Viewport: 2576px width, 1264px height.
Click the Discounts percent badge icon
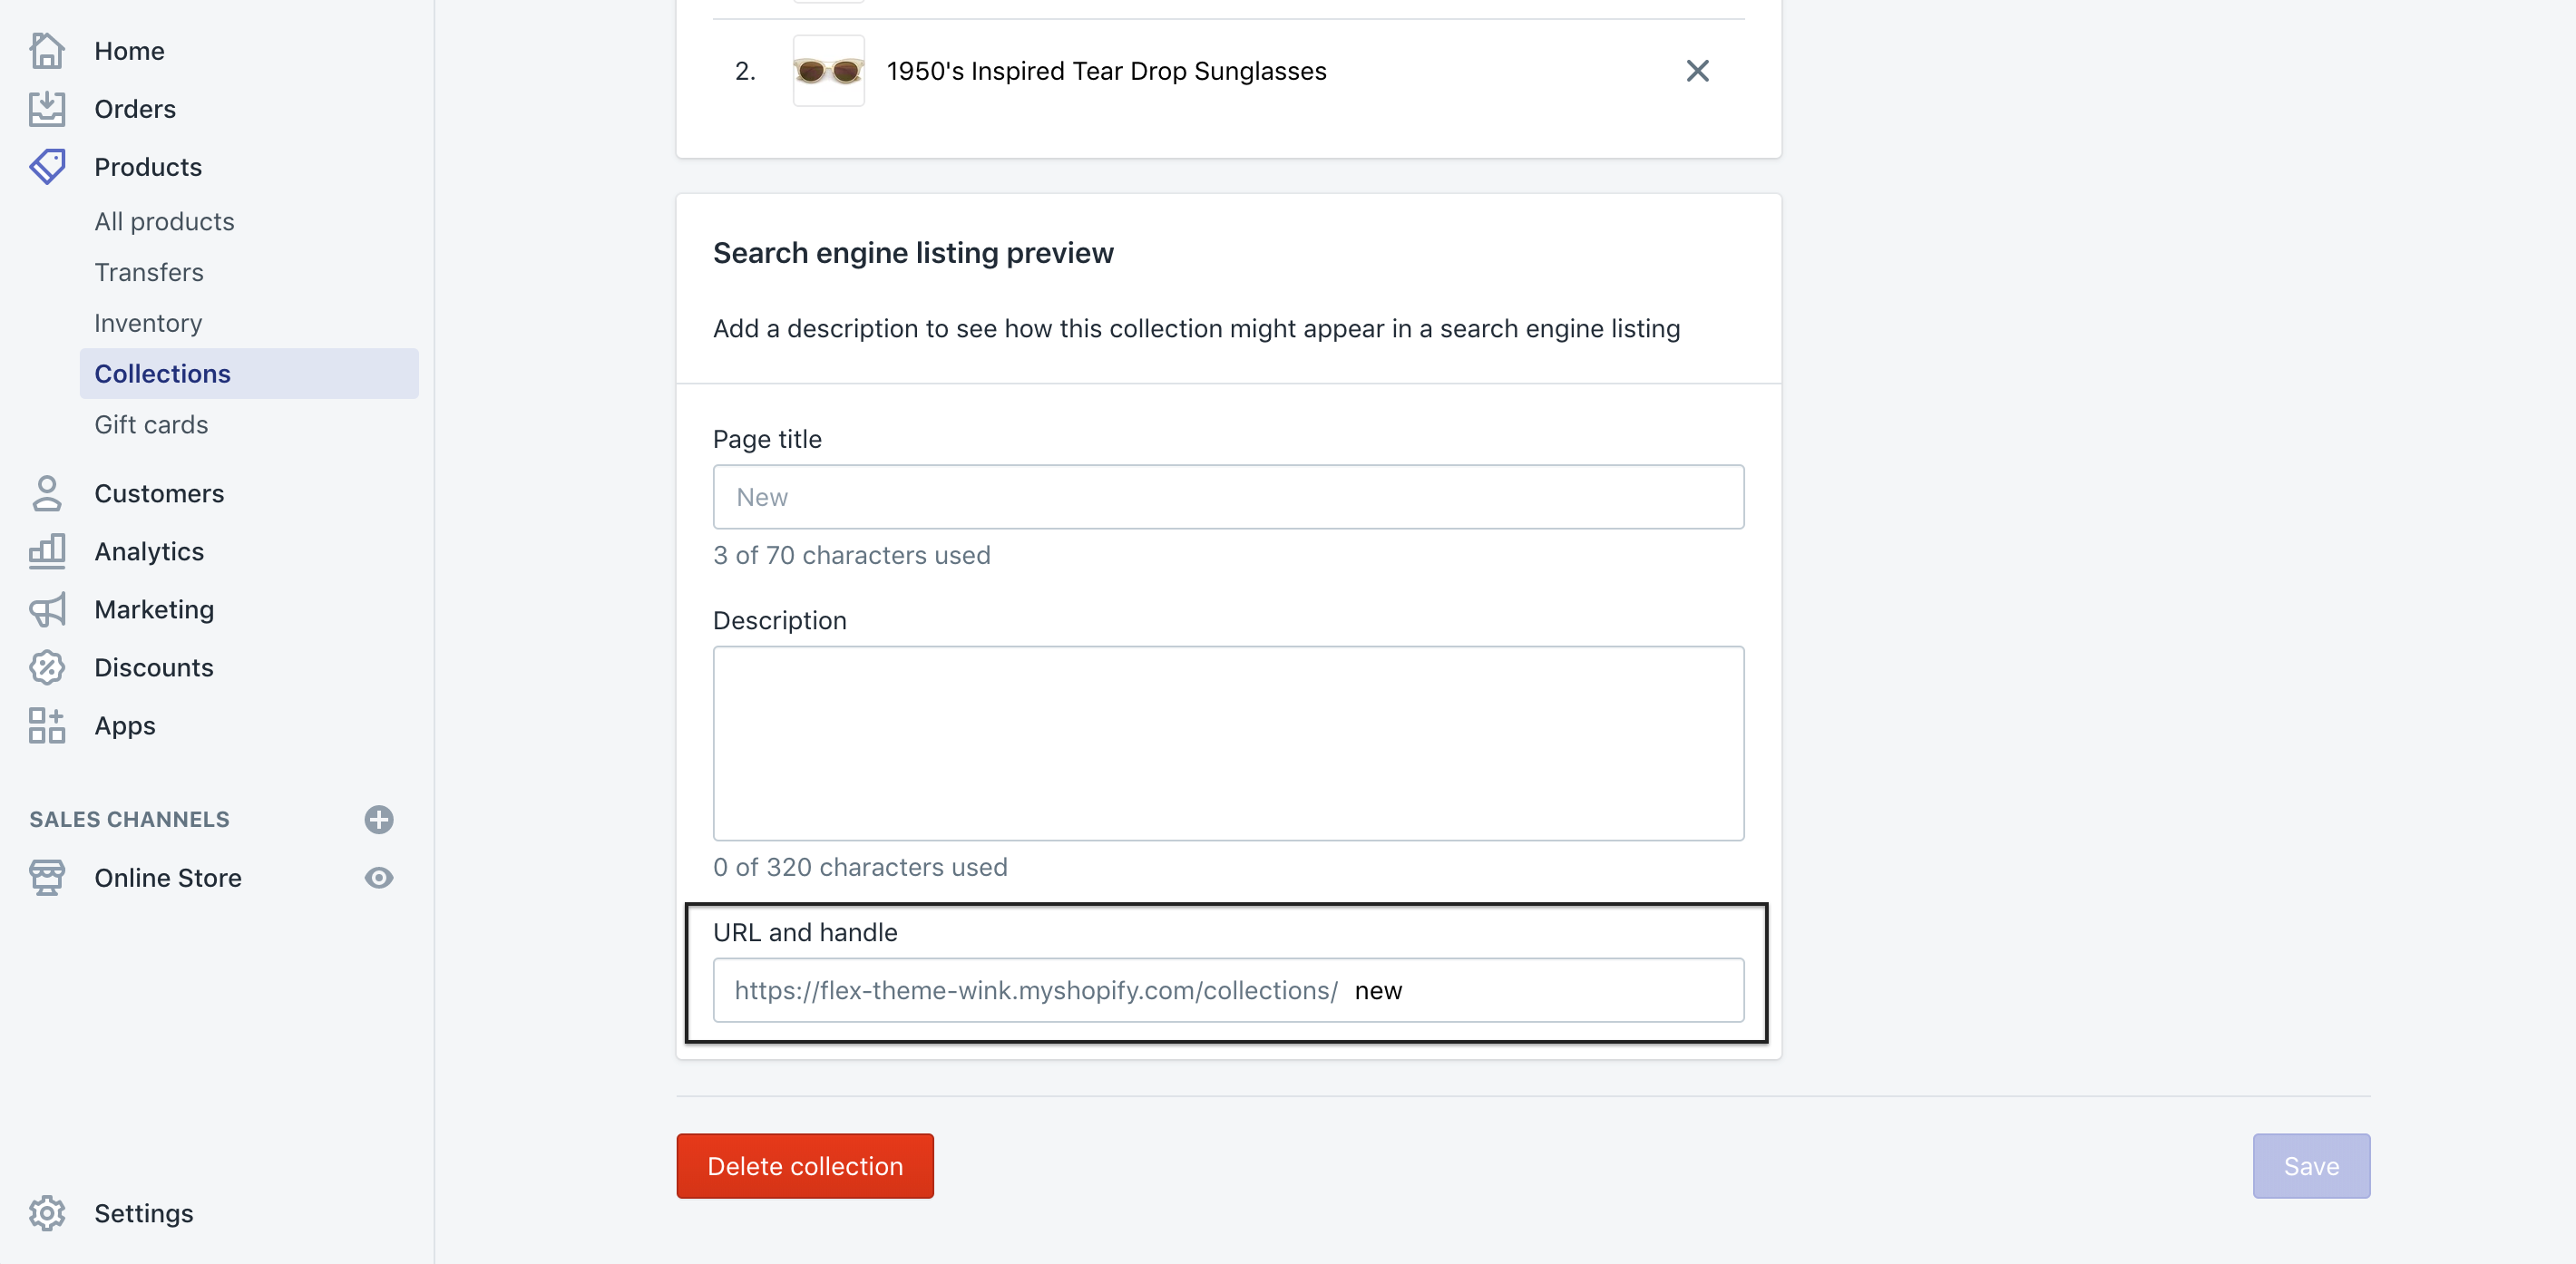tap(46, 668)
